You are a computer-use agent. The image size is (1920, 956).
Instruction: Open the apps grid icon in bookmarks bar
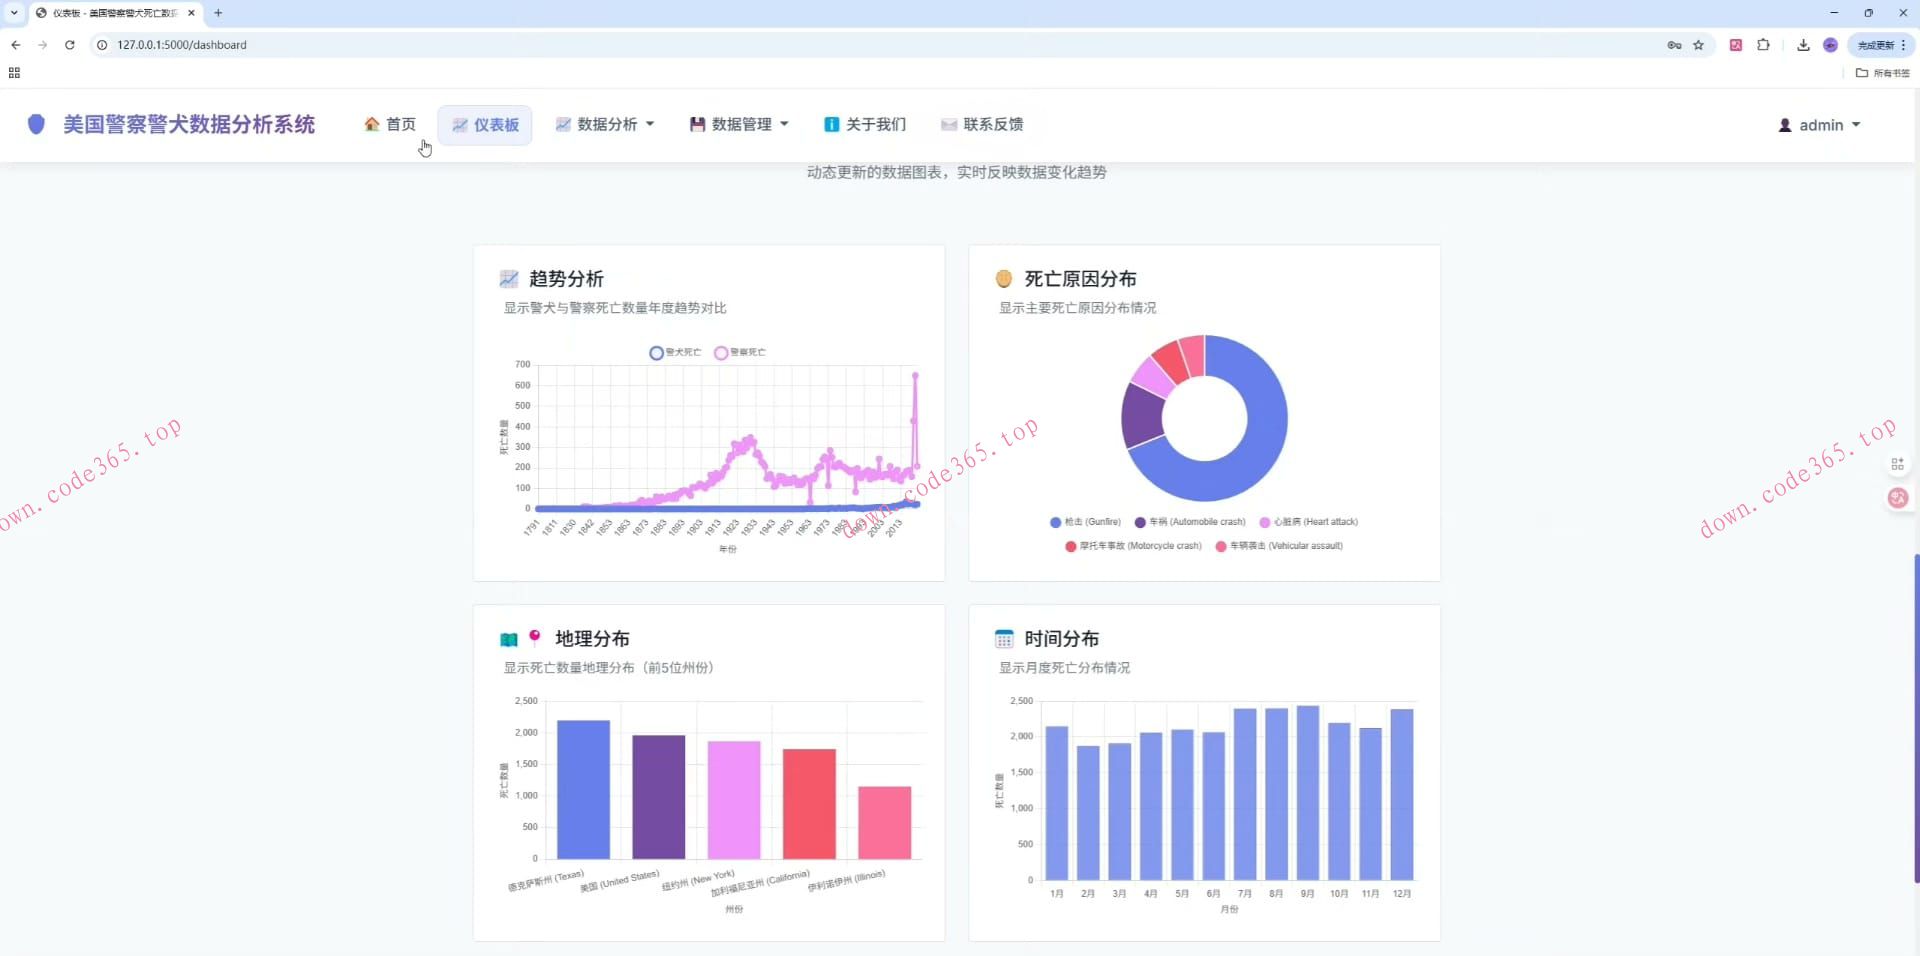(x=14, y=73)
